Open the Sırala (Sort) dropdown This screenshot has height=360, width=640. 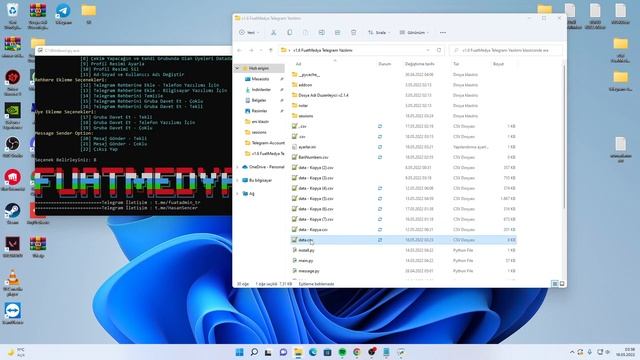pos(379,33)
